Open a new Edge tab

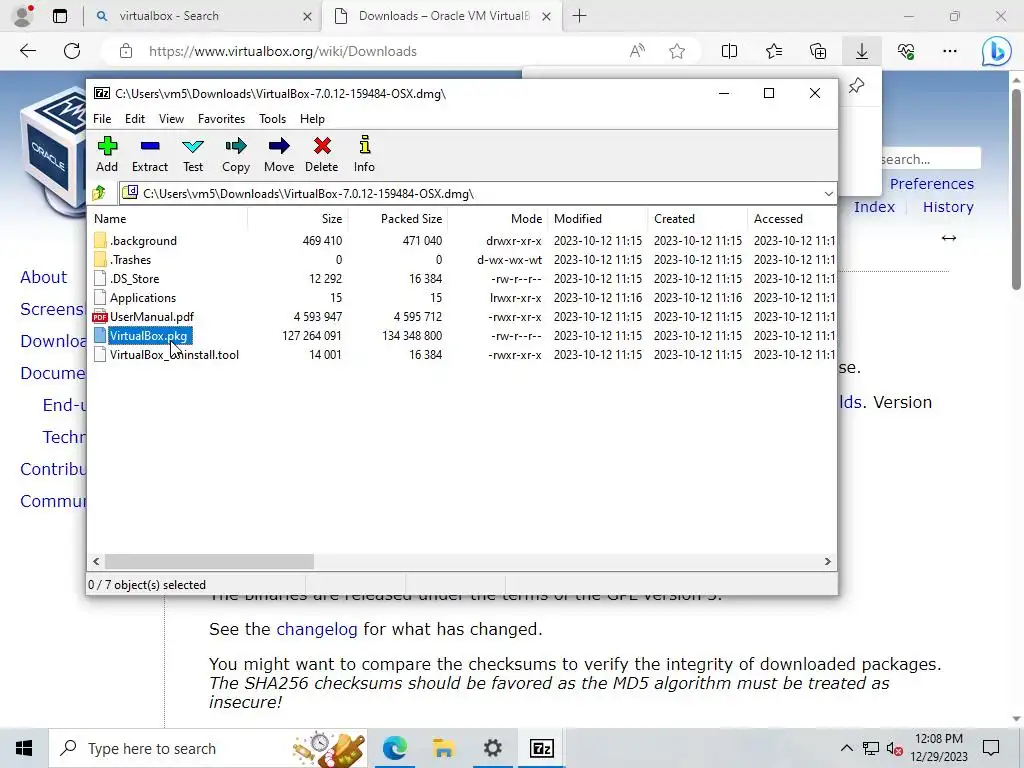pyautogui.click(x=579, y=16)
